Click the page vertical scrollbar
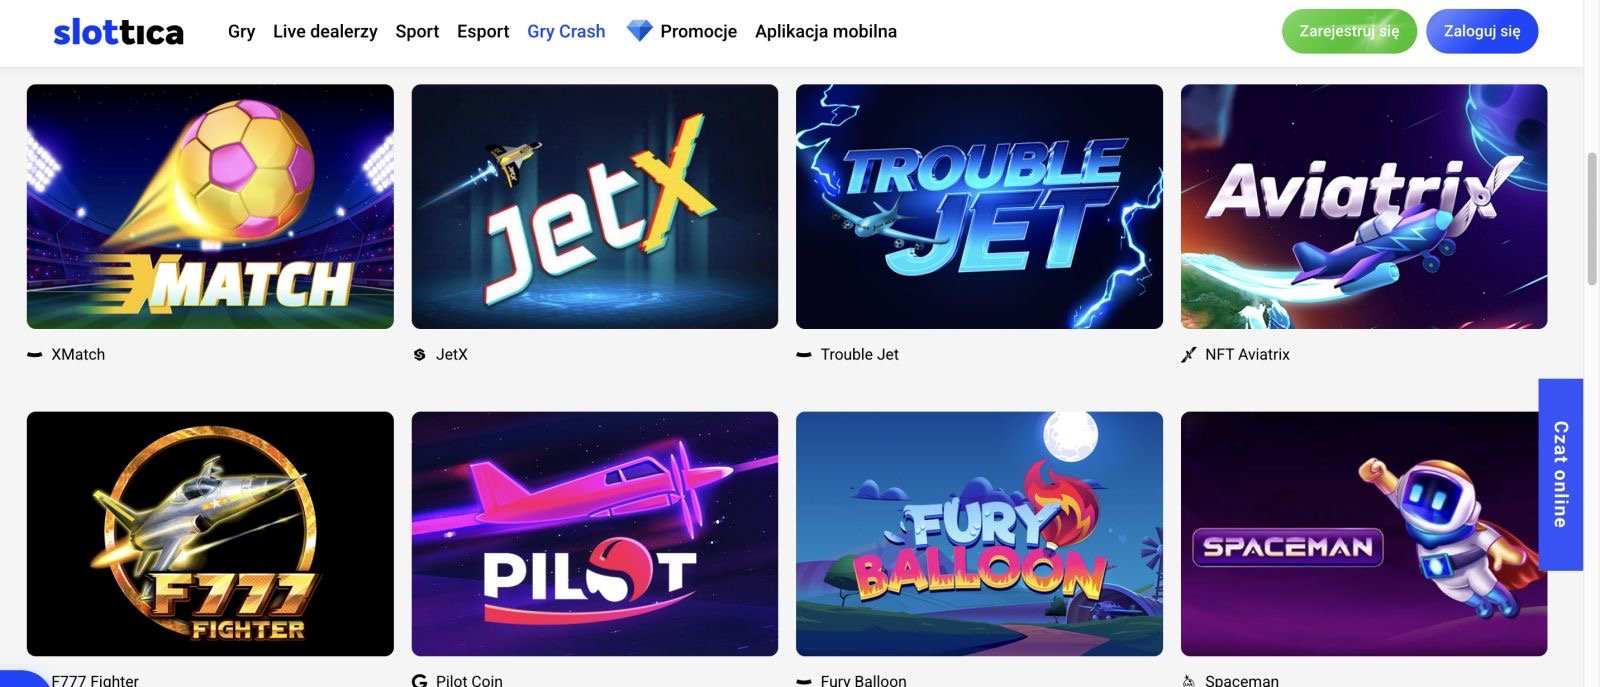The image size is (1600, 687). pos(1592,220)
